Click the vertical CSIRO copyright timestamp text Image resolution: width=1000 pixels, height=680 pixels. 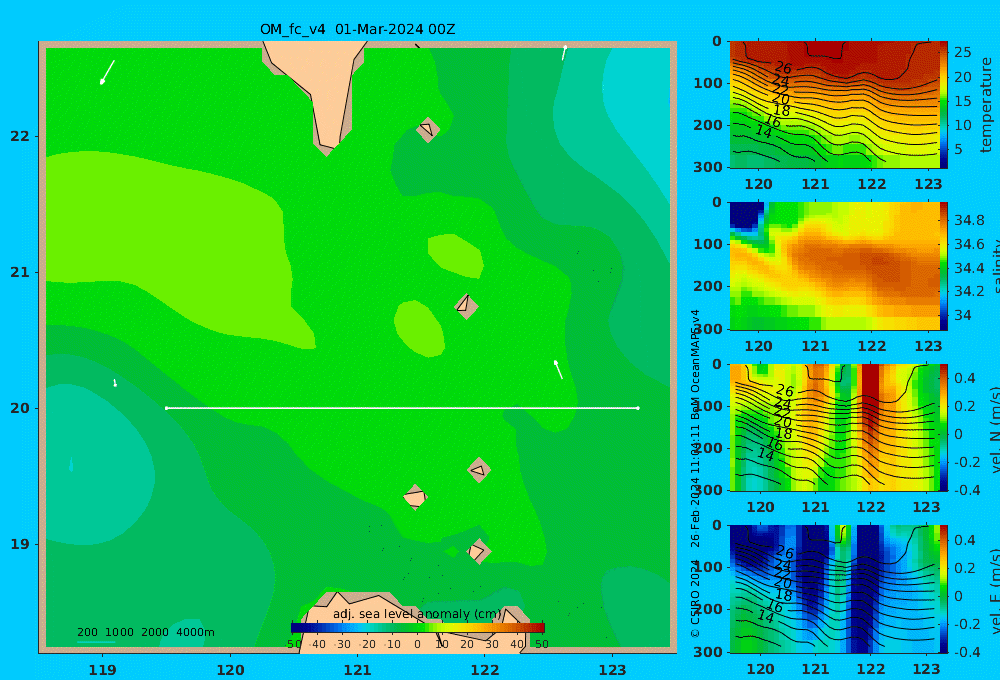click(695, 473)
